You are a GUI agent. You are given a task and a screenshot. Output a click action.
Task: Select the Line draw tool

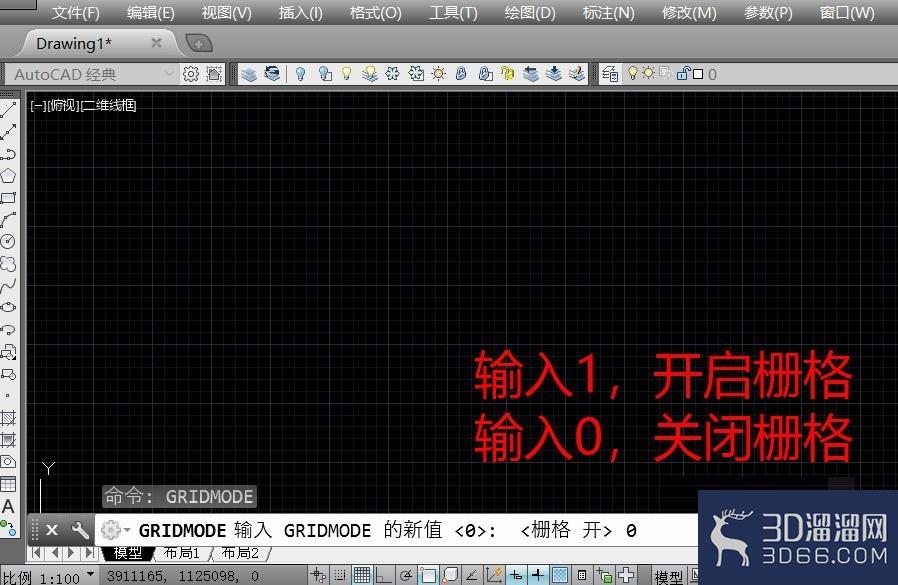pos(8,110)
